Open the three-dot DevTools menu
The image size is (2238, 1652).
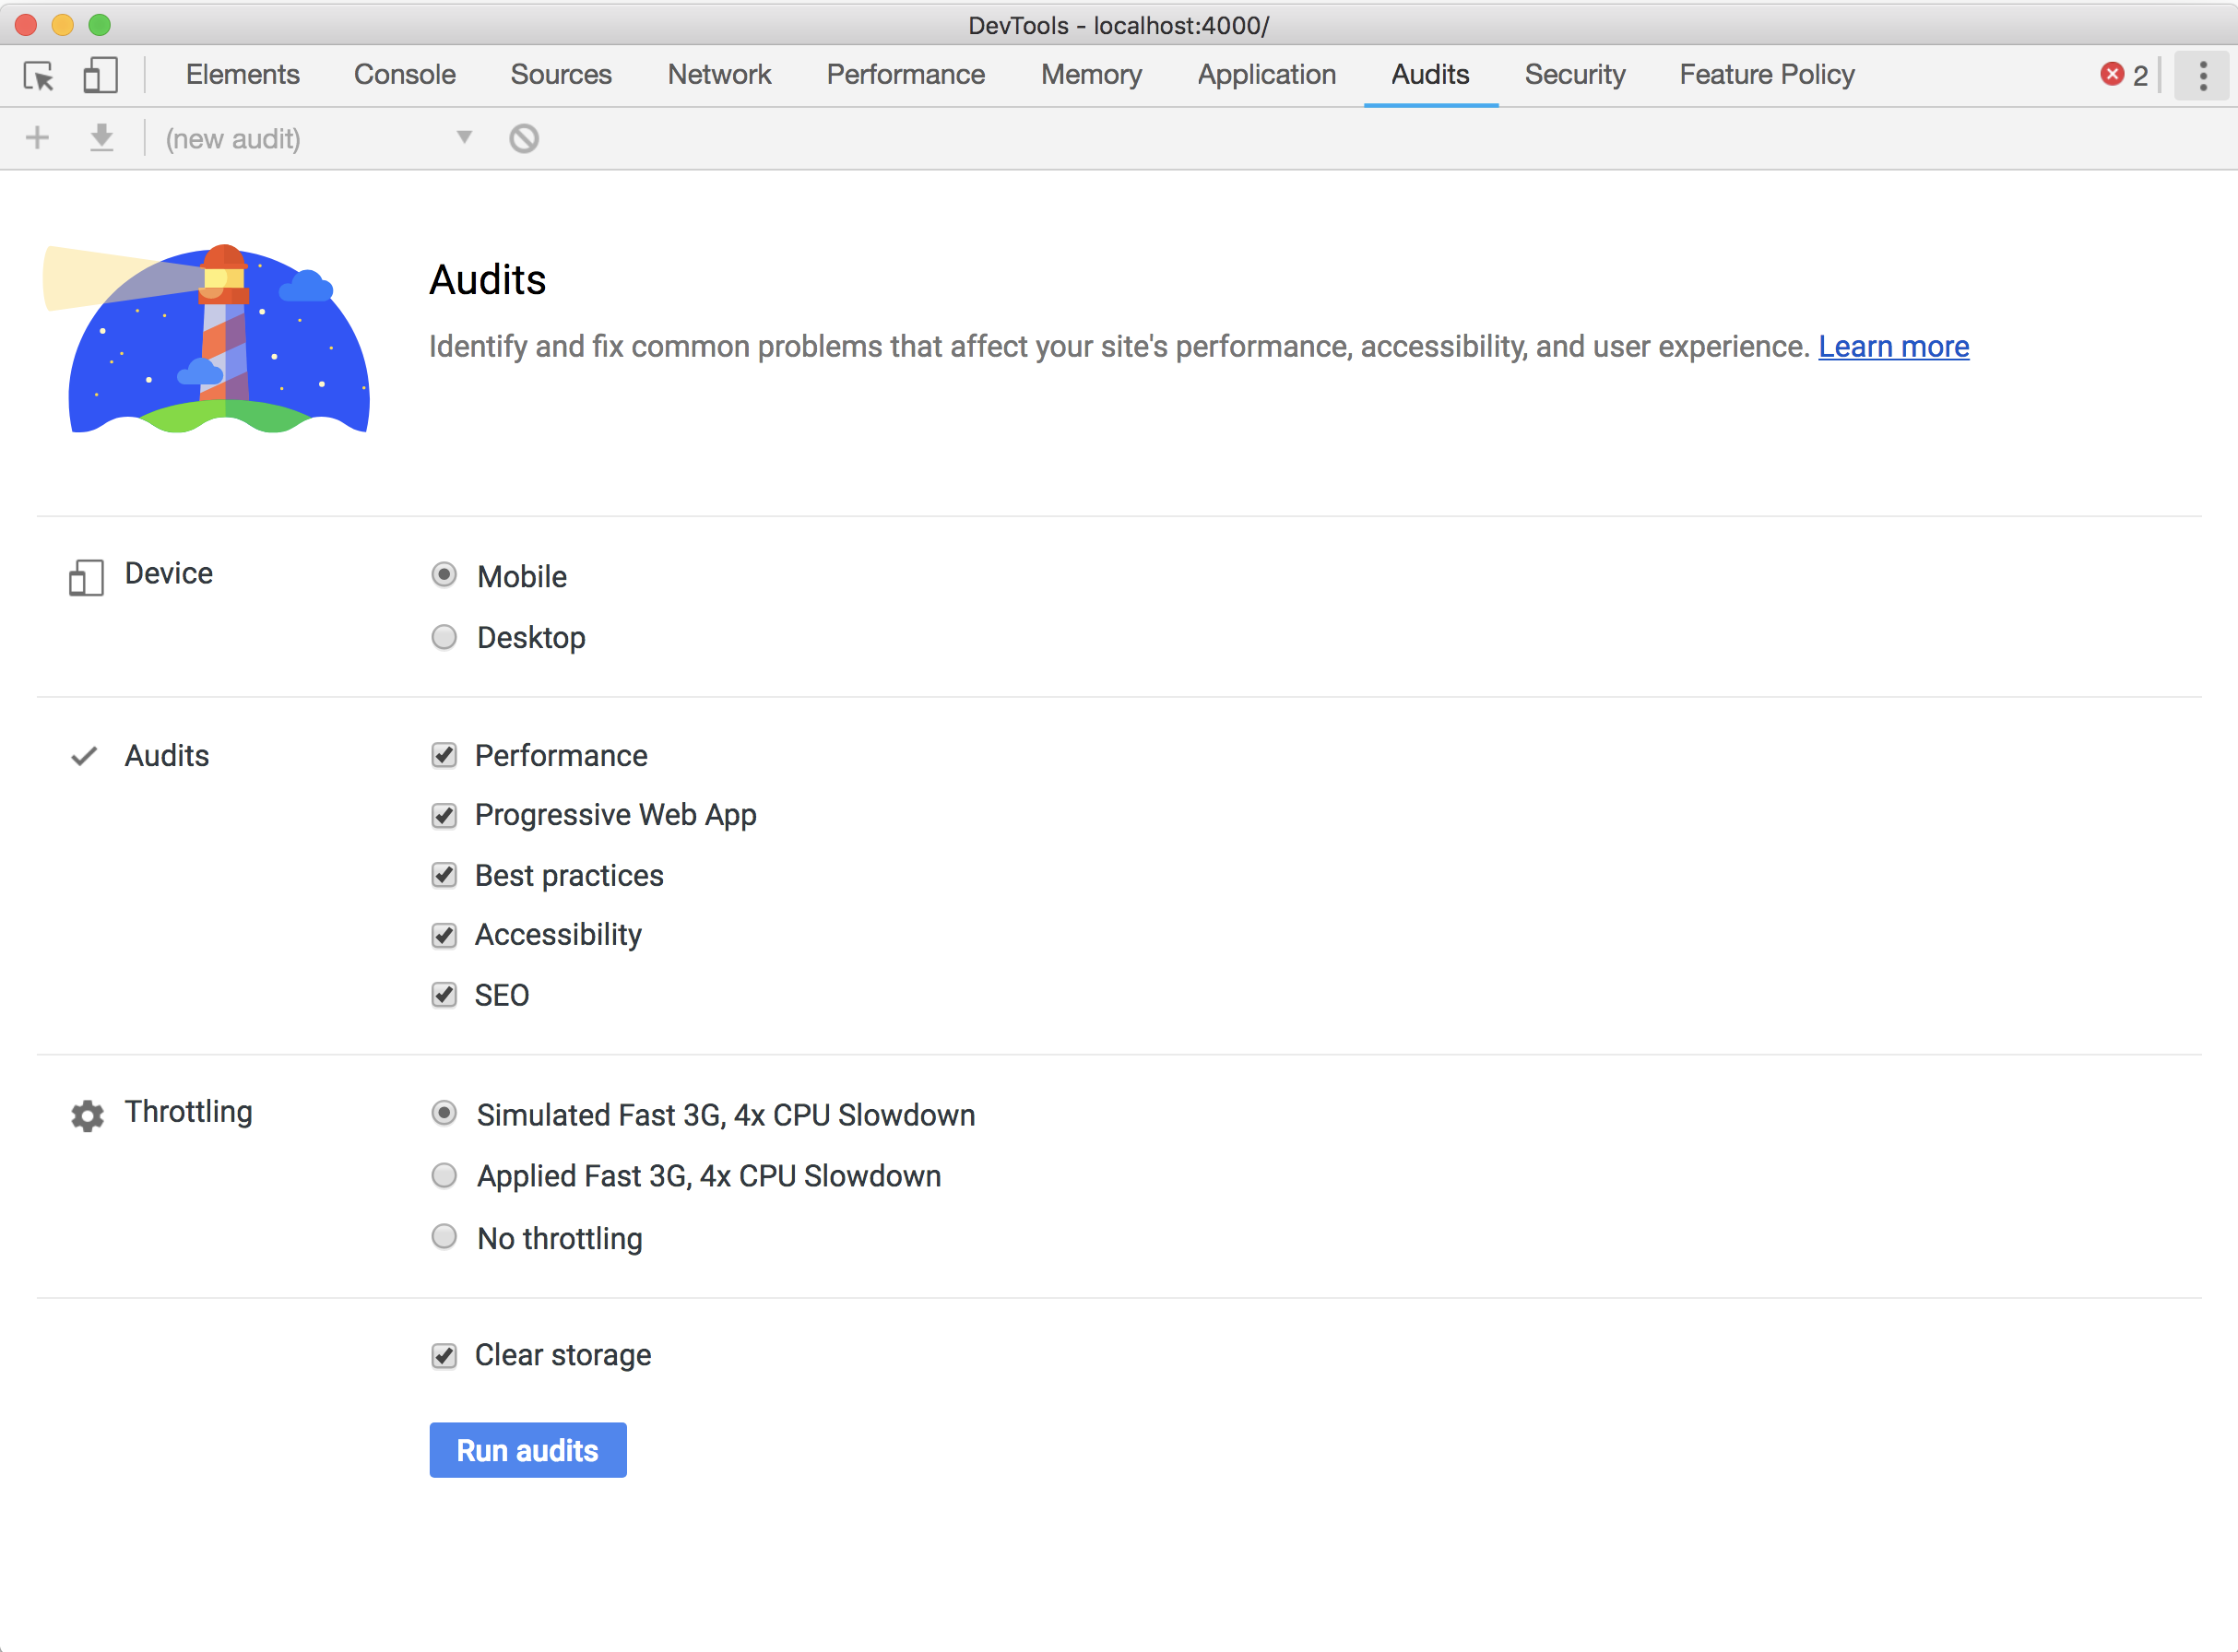[x=2202, y=76]
